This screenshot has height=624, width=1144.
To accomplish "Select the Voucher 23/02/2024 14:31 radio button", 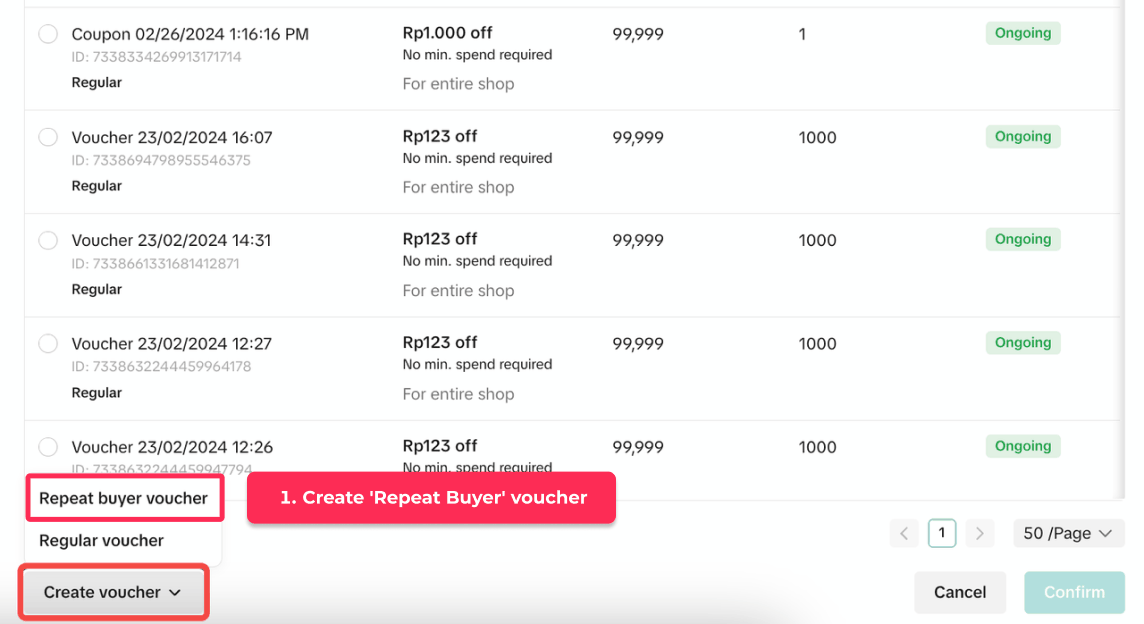I will (48, 240).
